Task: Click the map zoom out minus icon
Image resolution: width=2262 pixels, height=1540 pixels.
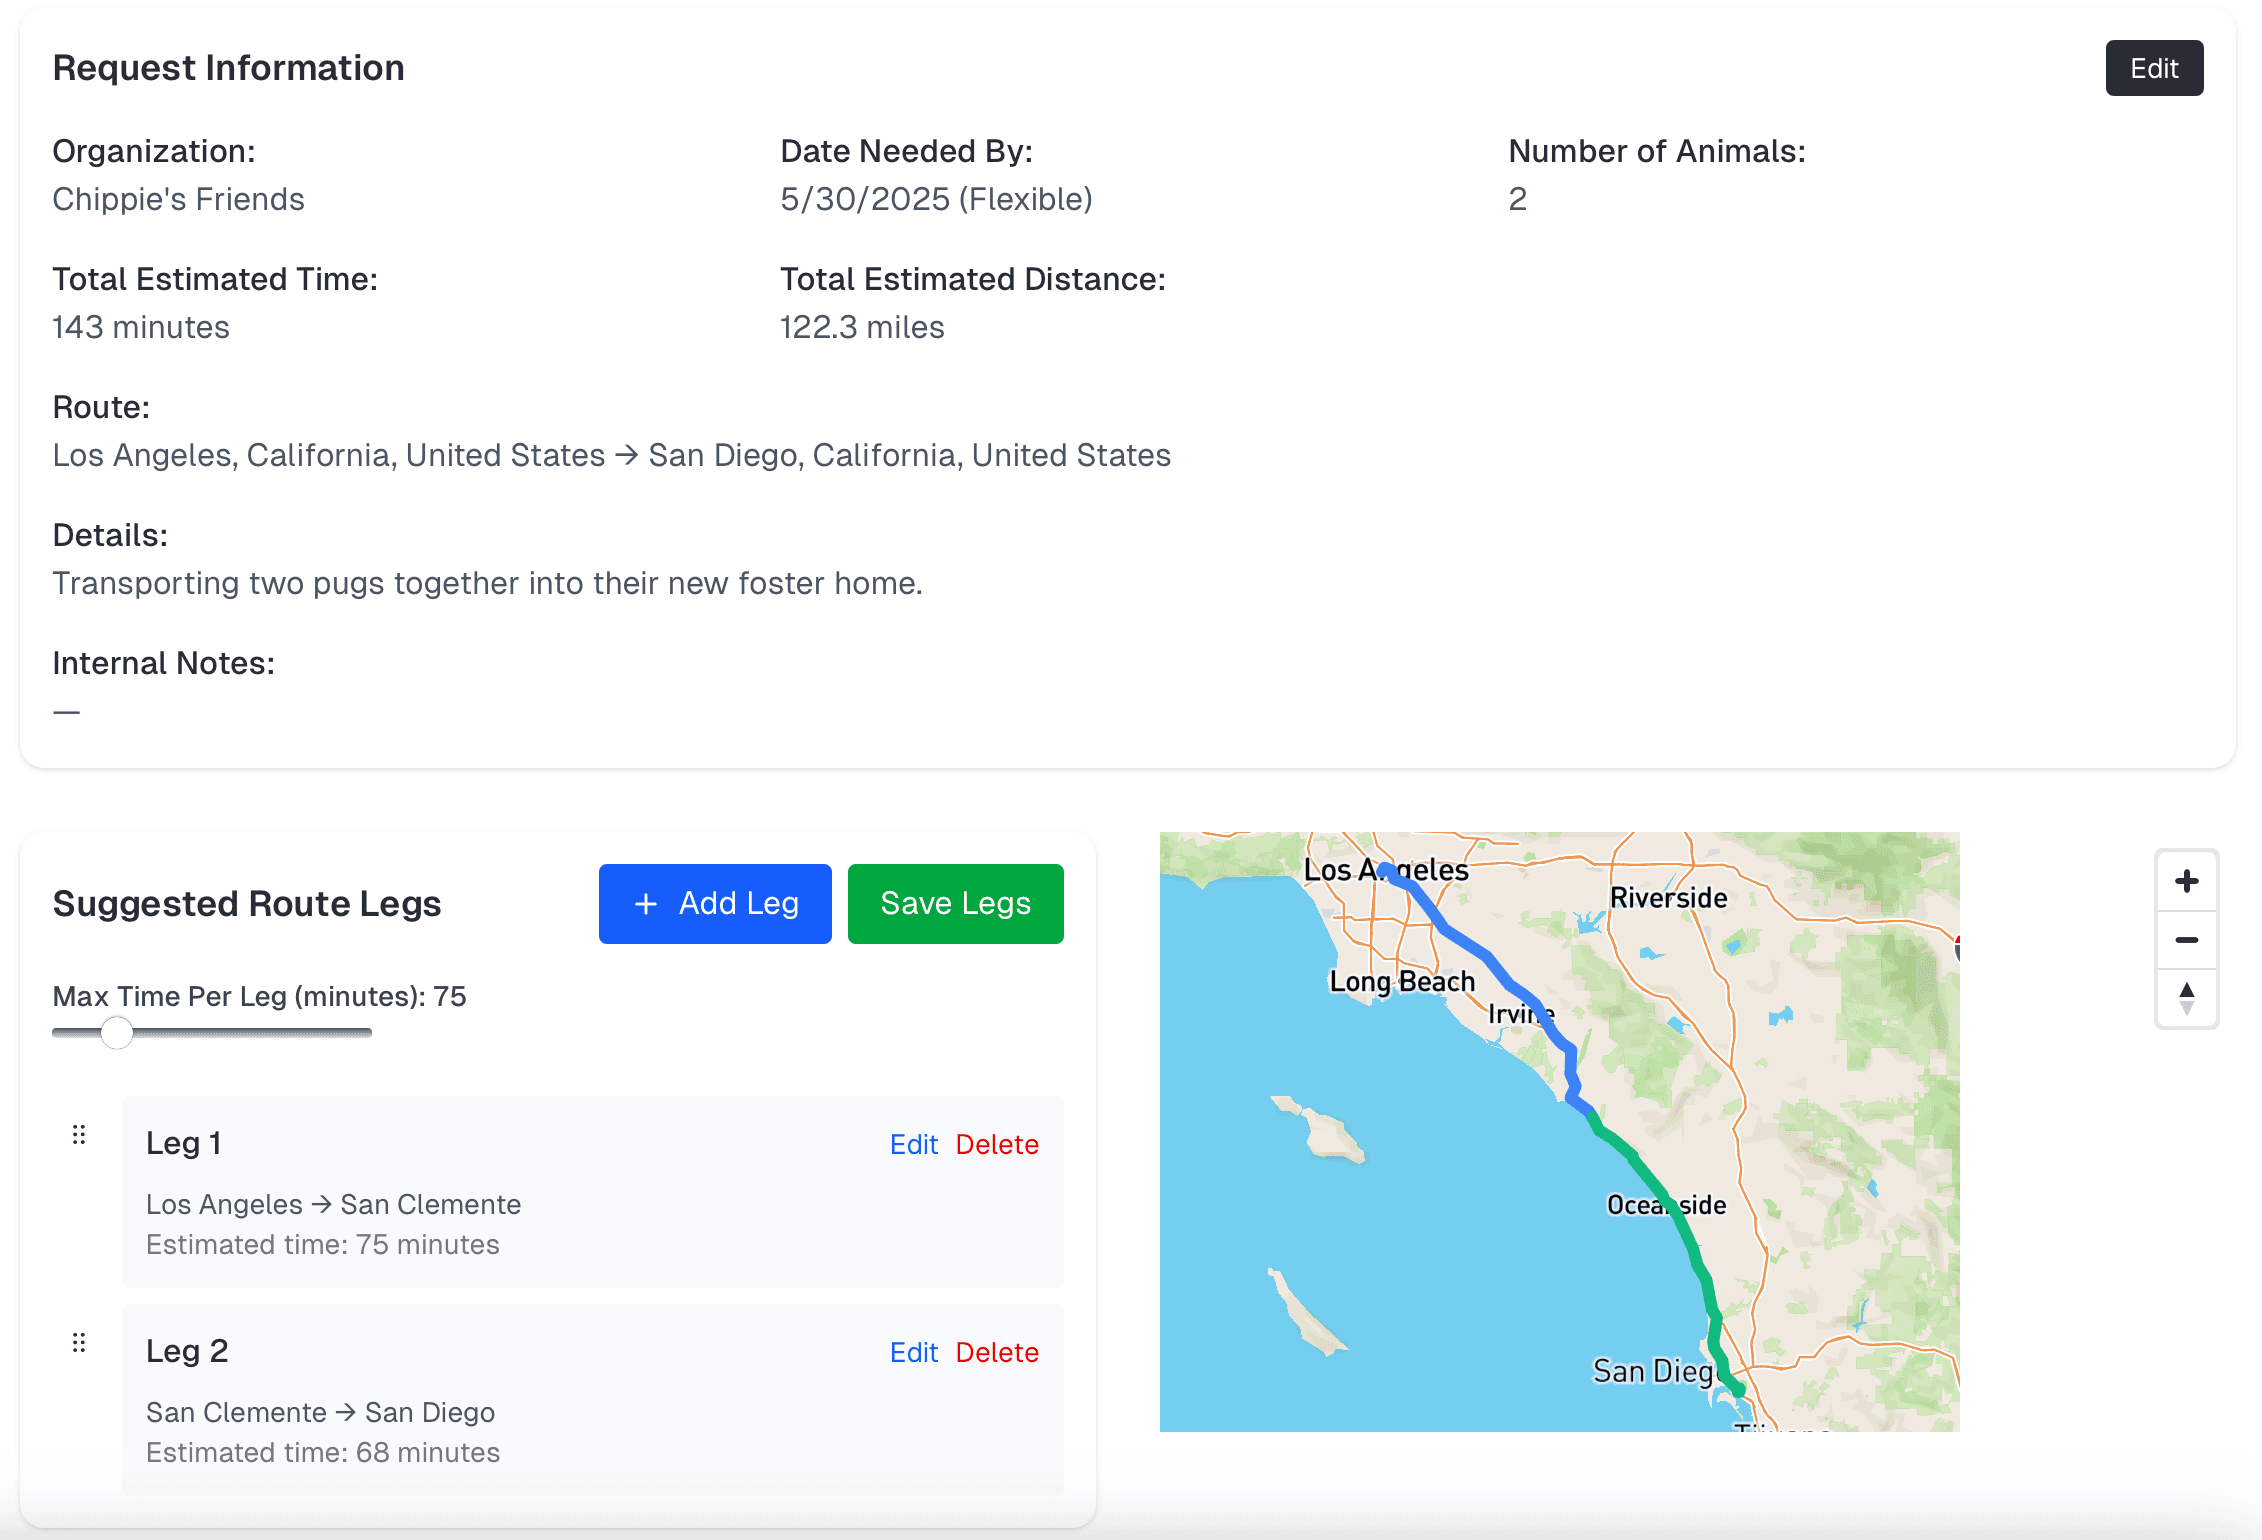Action: pyautogui.click(x=2186, y=940)
